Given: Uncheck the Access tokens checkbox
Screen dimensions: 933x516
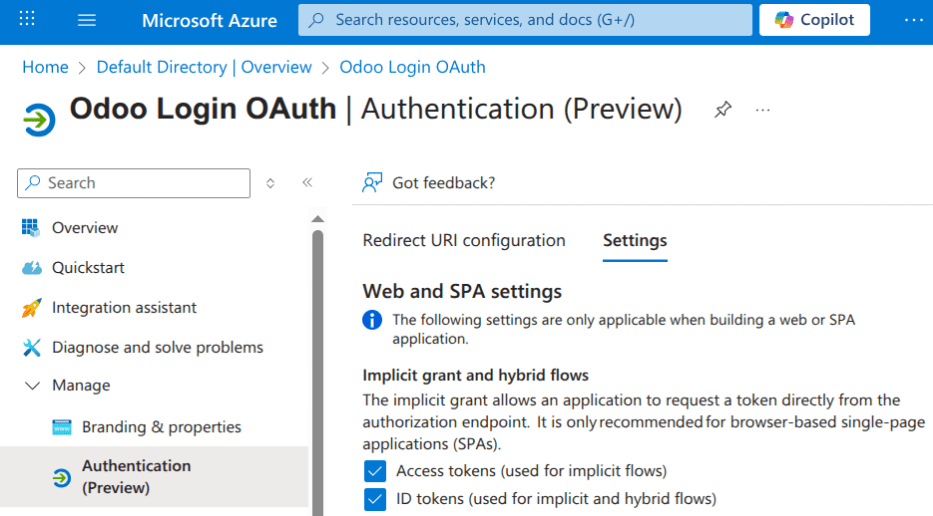Looking at the screenshot, I should pyautogui.click(x=375, y=471).
